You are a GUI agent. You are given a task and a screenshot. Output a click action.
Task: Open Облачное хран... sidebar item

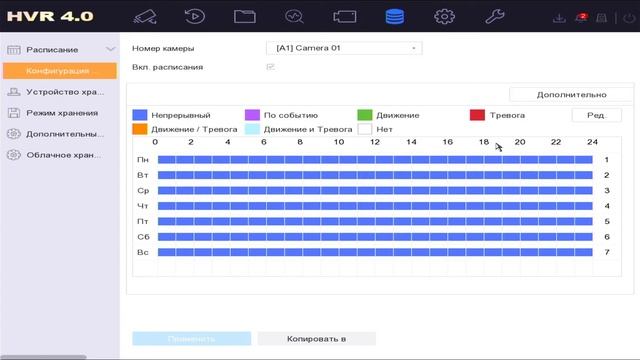[60, 155]
